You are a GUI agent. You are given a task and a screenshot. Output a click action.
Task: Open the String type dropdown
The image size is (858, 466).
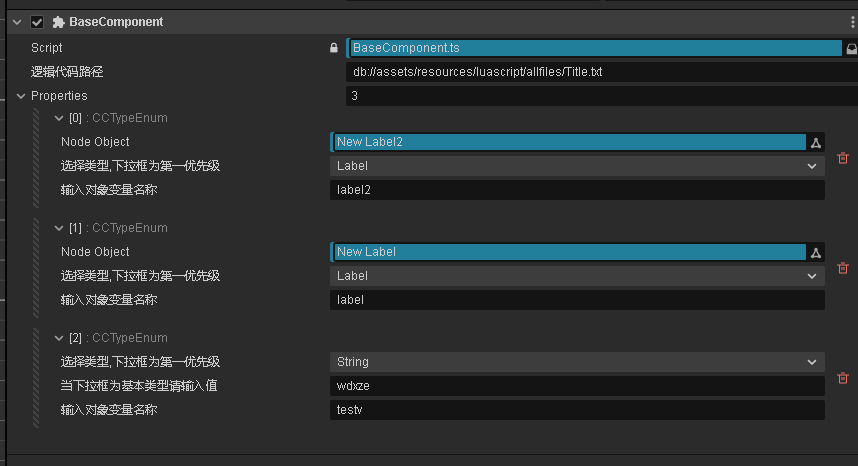(577, 362)
